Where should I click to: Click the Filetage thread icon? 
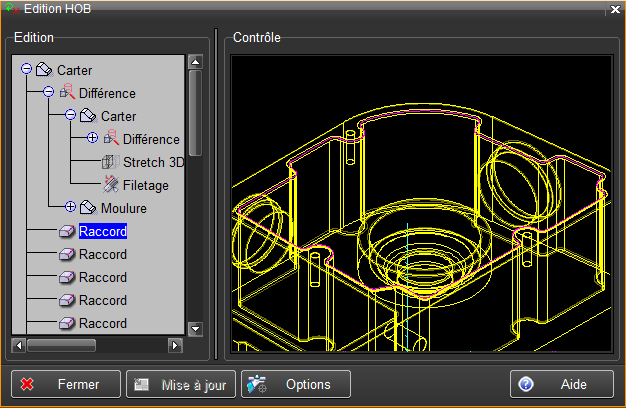pyautogui.click(x=110, y=185)
